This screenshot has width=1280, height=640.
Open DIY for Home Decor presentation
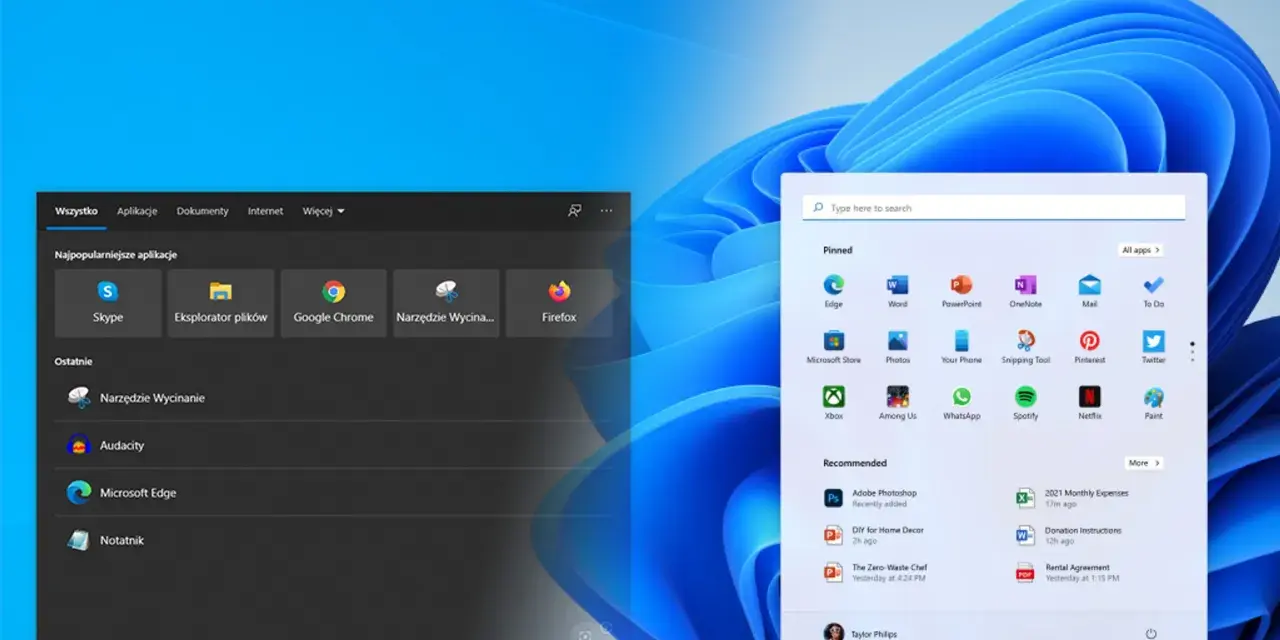pos(874,535)
